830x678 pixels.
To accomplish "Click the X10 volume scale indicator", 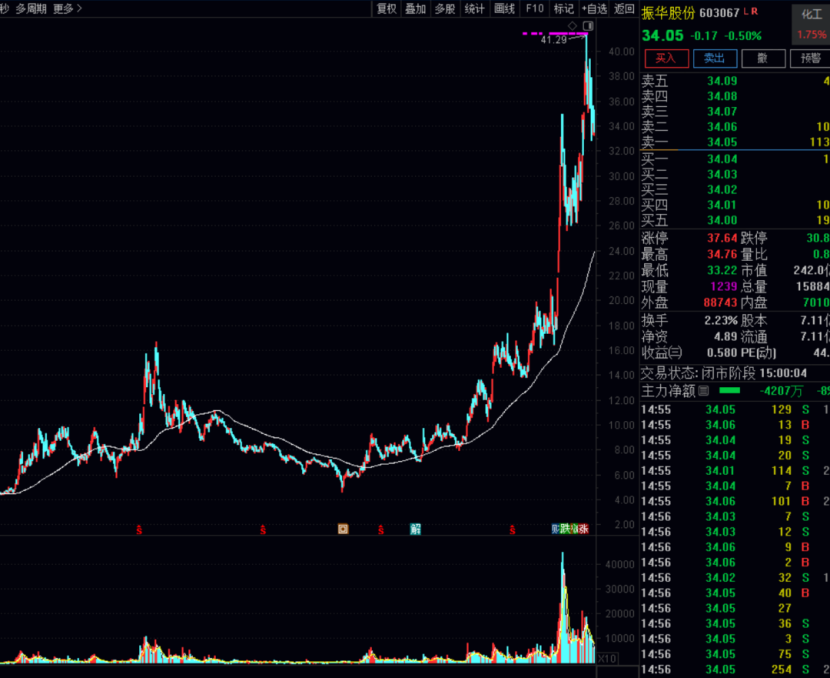I will tap(607, 658).
